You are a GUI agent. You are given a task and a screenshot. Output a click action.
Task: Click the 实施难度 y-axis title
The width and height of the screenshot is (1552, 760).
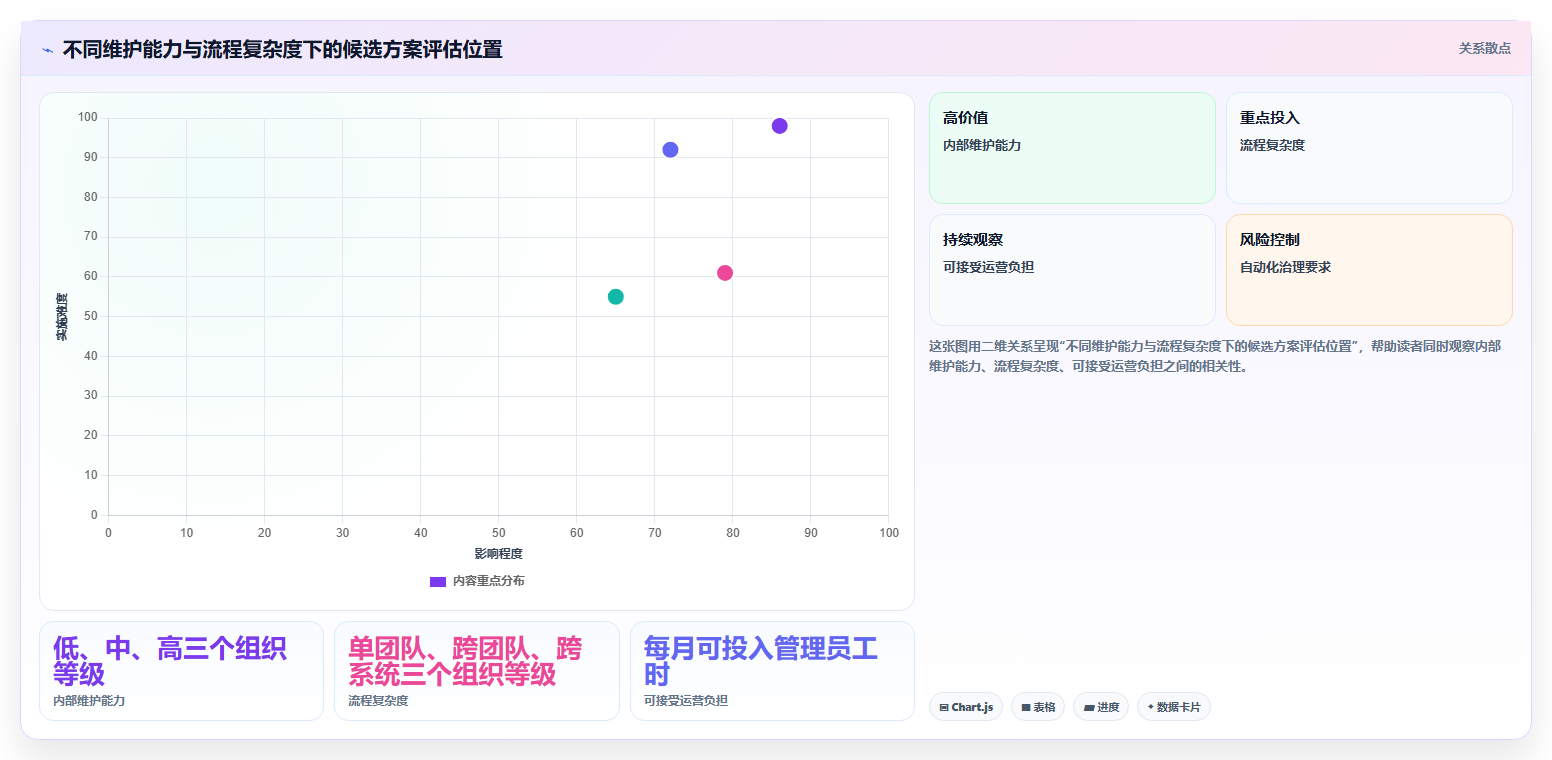pyautogui.click(x=62, y=317)
